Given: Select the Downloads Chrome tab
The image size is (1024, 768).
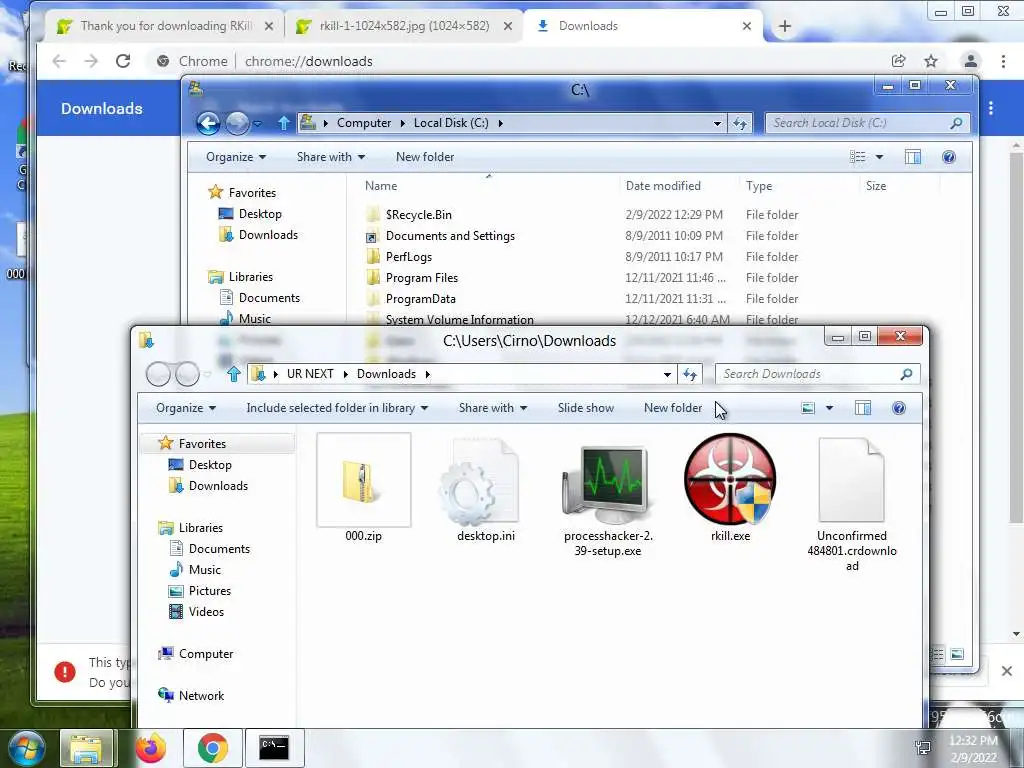Looking at the screenshot, I should click(643, 26).
